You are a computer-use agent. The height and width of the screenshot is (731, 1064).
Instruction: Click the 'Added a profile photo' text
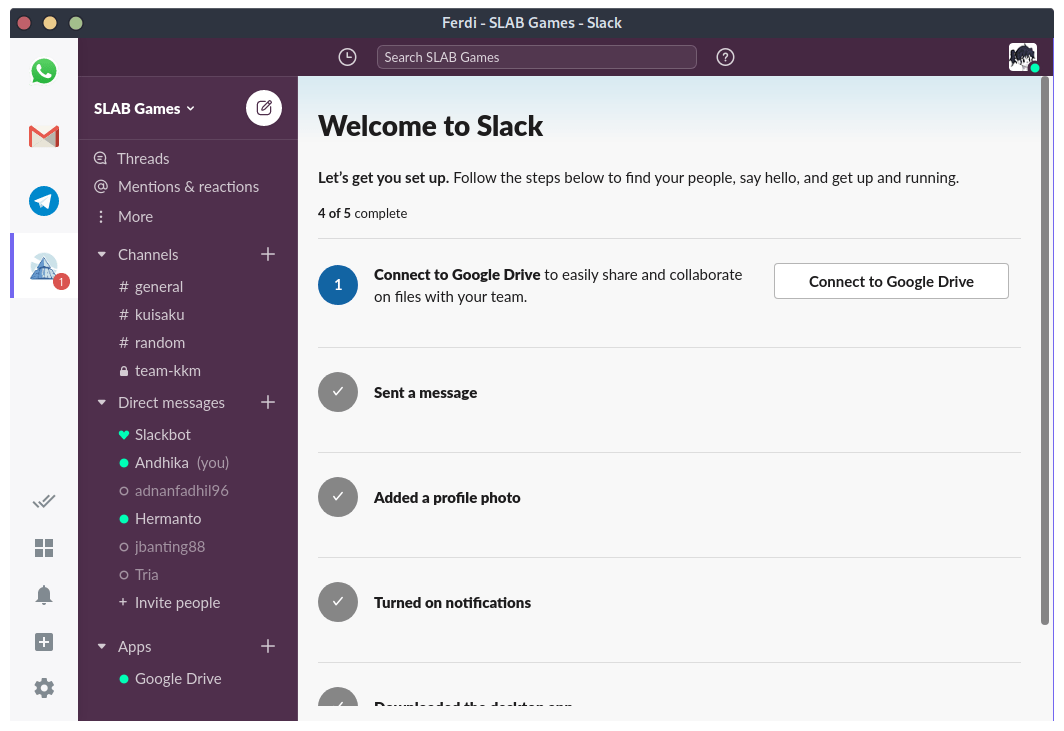(447, 498)
